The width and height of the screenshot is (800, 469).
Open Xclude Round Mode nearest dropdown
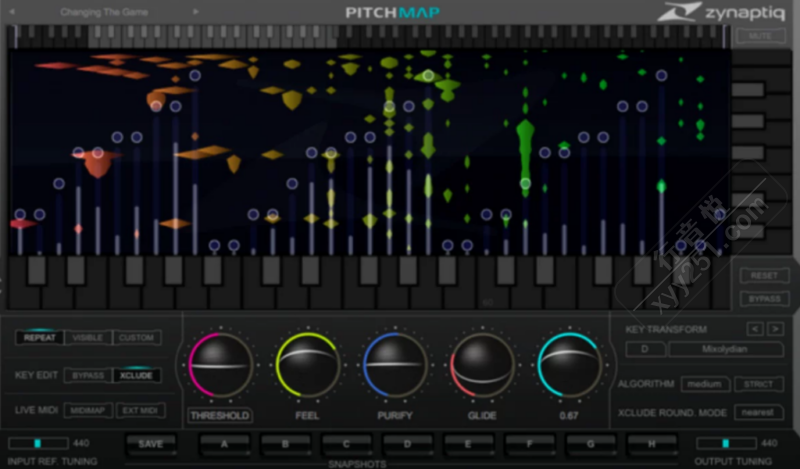tap(759, 412)
